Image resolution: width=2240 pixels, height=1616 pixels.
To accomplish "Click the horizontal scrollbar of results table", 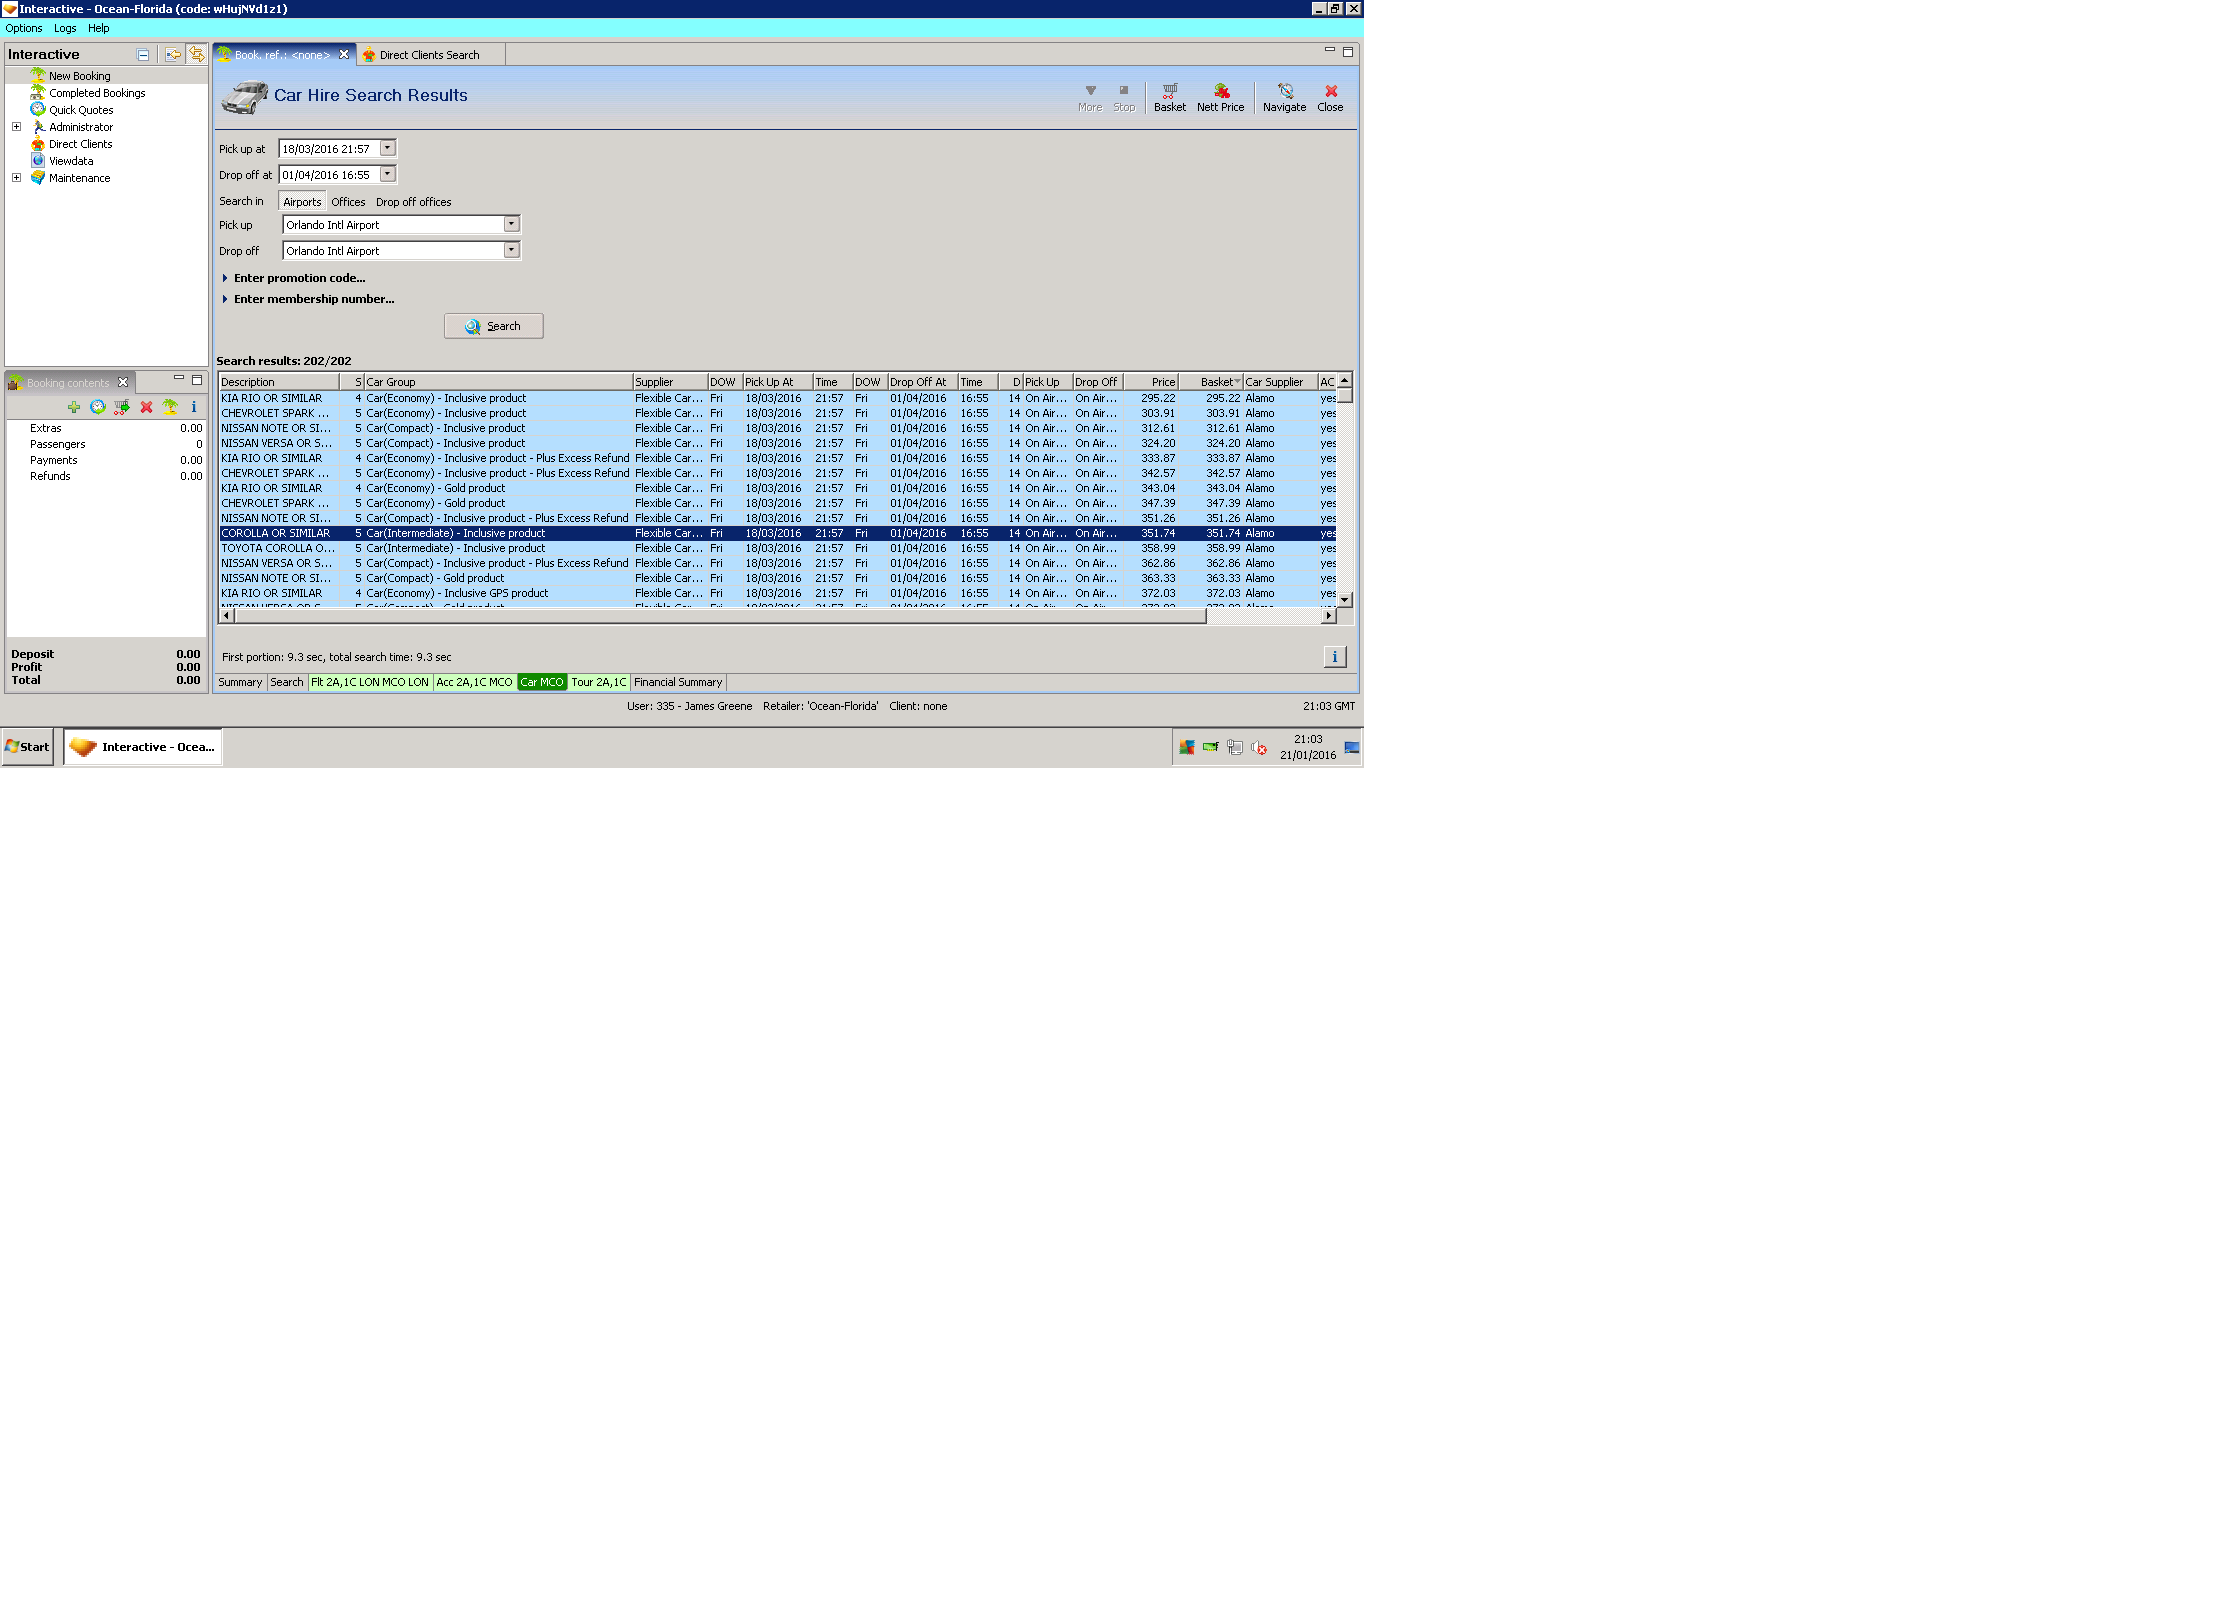I will (720, 616).
